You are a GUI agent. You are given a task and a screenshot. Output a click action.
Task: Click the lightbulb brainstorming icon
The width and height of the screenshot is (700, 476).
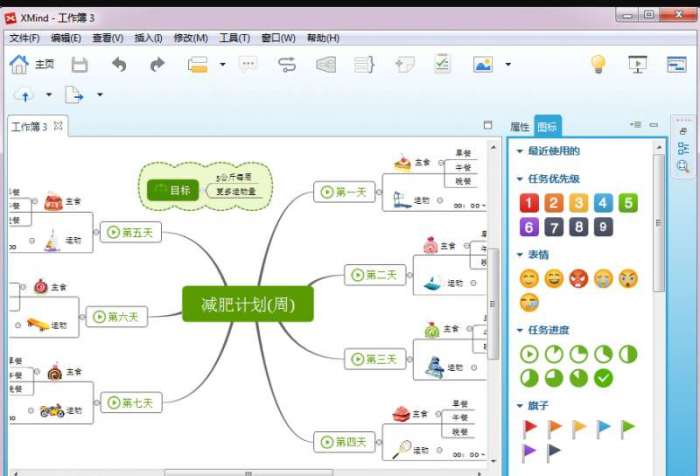(x=598, y=65)
